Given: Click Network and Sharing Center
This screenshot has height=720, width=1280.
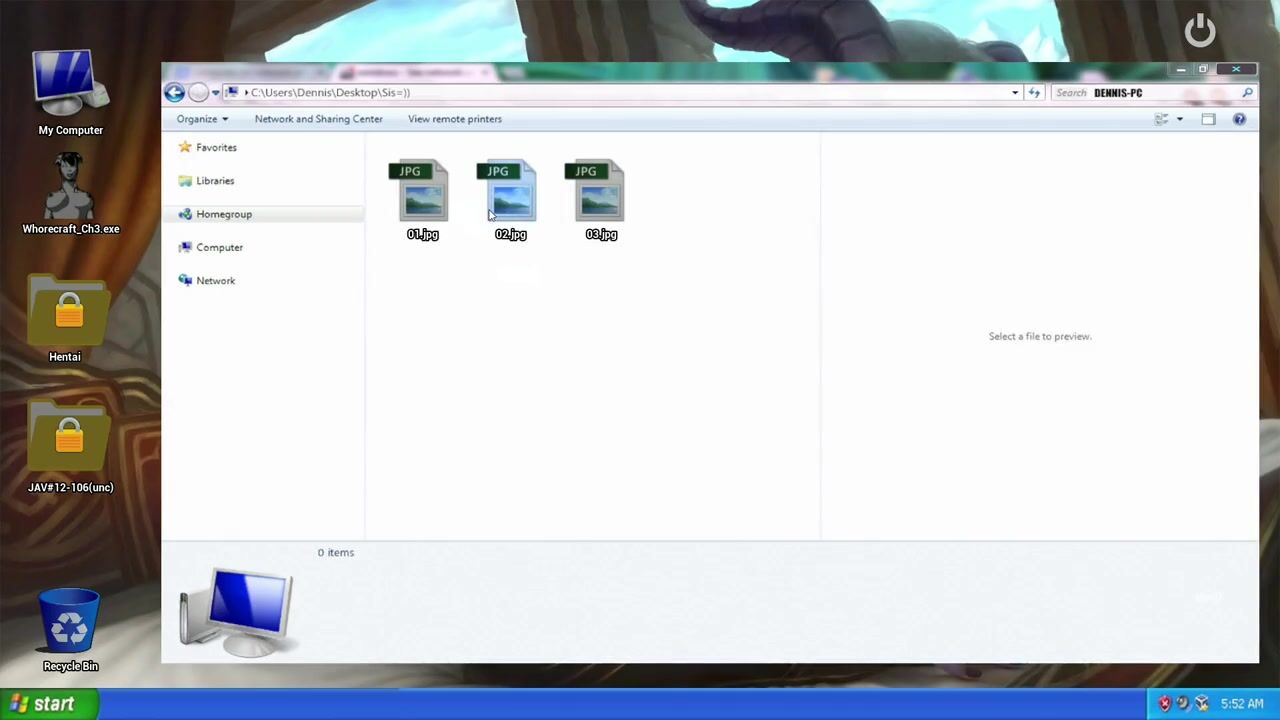Looking at the screenshot, I should [318, 119].
